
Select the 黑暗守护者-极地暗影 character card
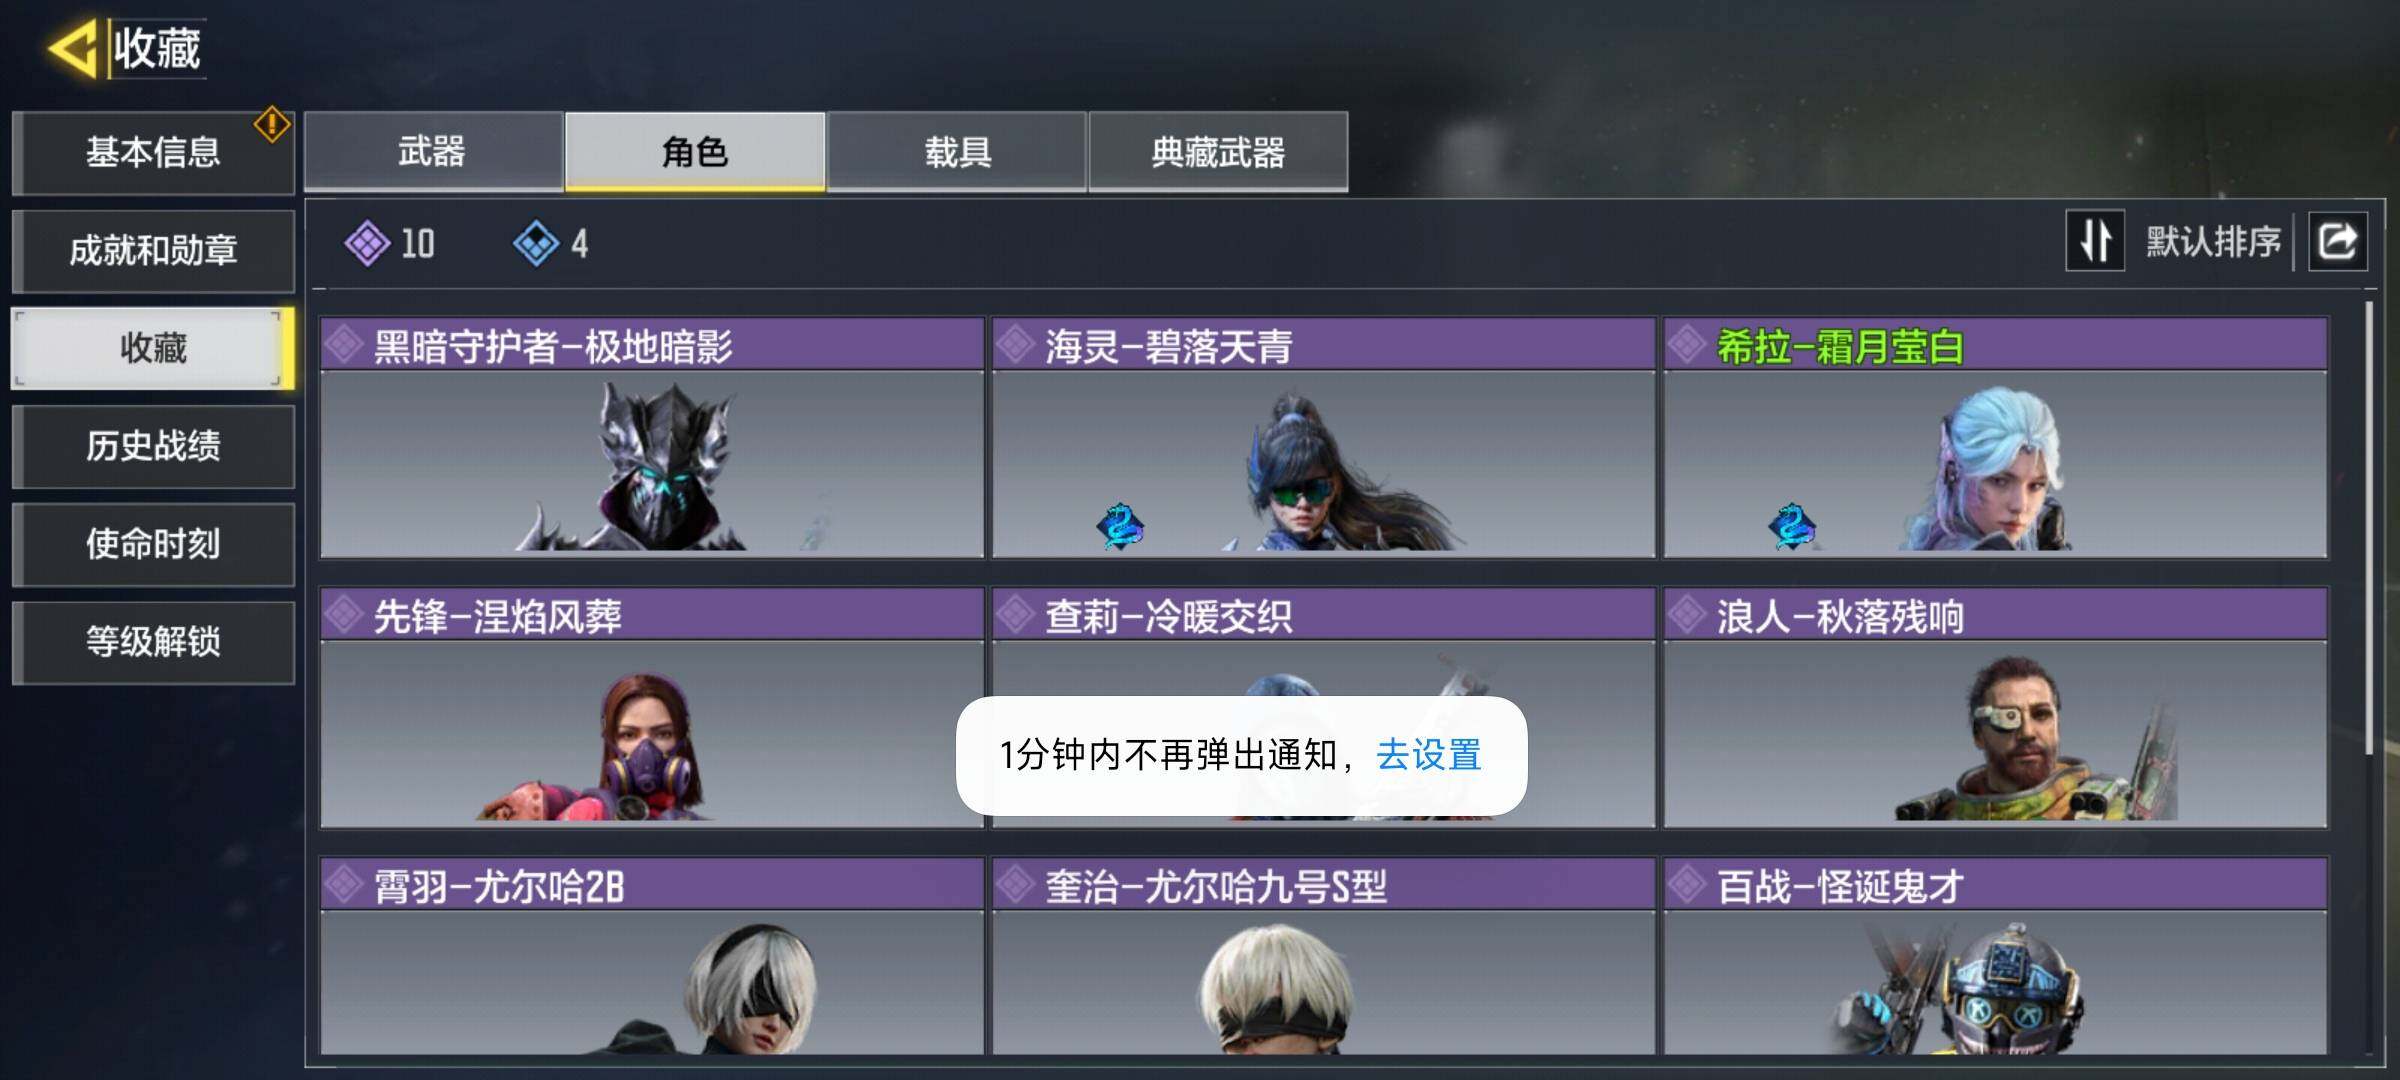pyautogui.click(x=652, y=438)
